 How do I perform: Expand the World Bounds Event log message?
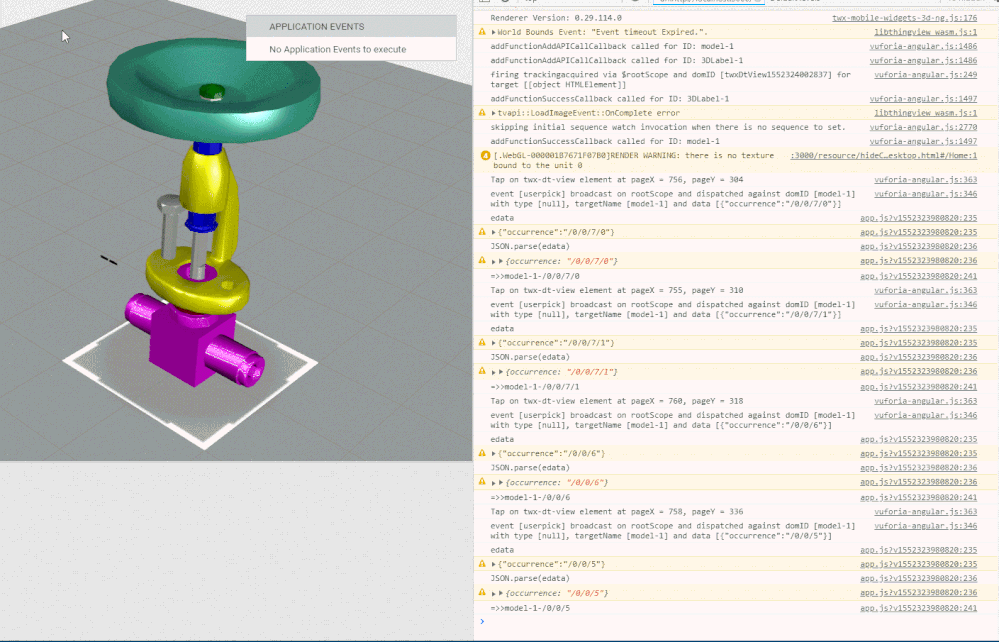493,32
